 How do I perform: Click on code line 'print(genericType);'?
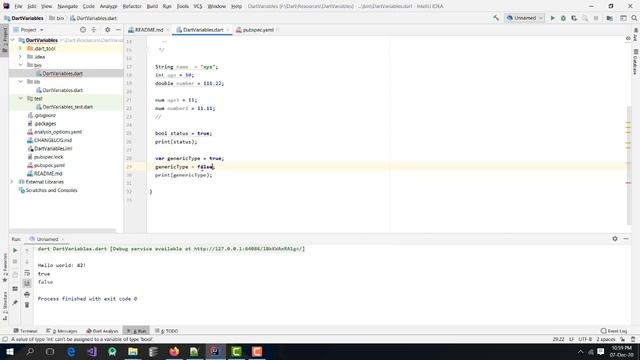click(184, 175)
